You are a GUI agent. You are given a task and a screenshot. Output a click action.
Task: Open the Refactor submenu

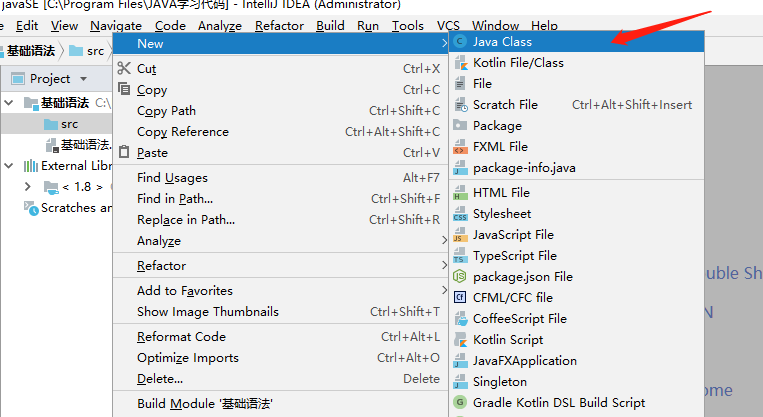coord(161,266)
